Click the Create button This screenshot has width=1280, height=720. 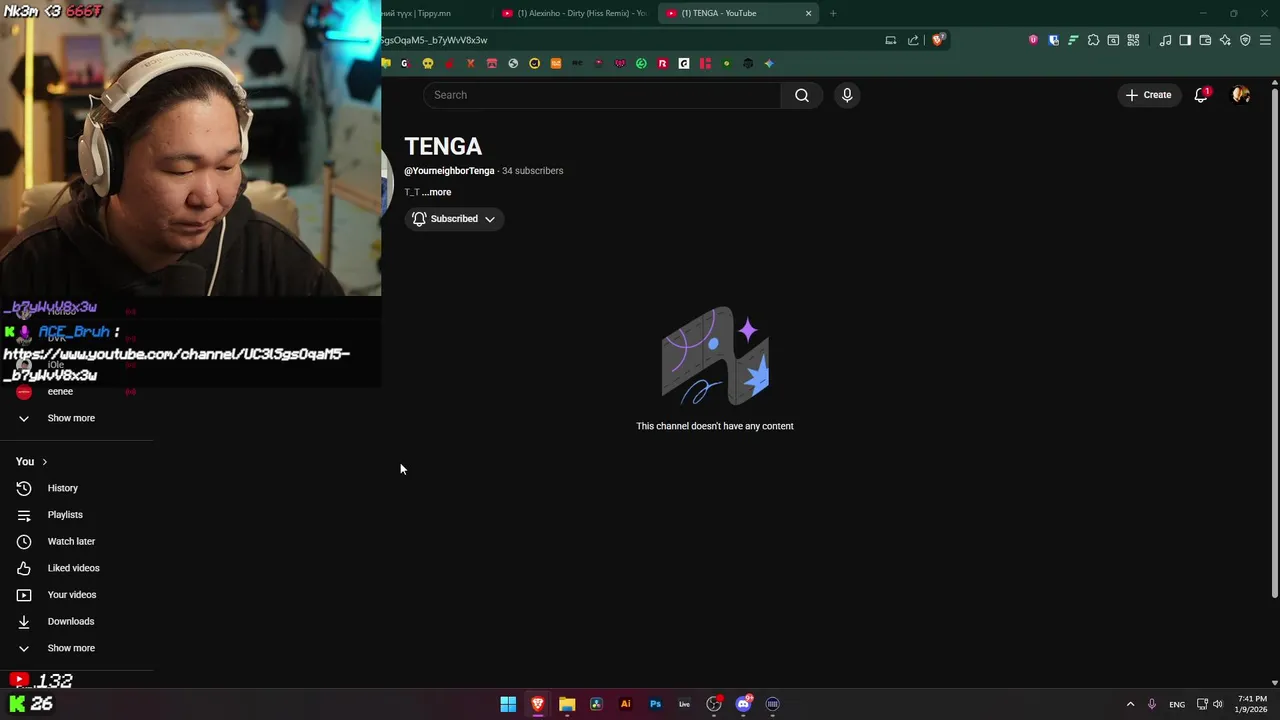point(1148,95)
